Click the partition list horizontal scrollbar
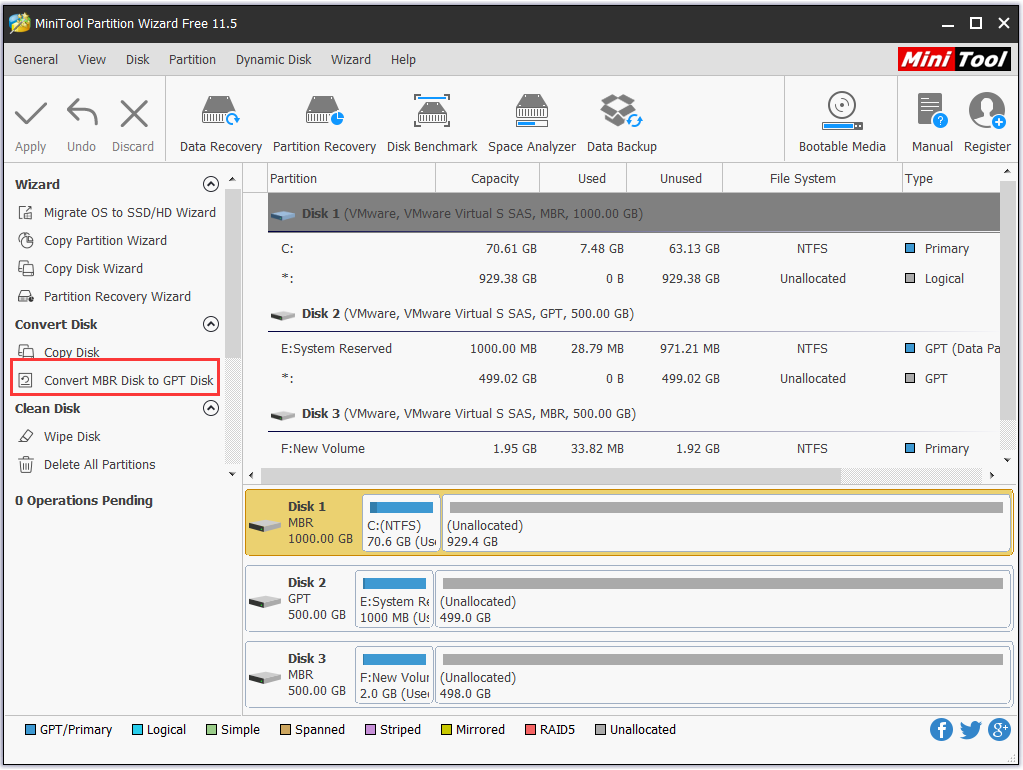 pyautogui.click(x=551, y=475)
